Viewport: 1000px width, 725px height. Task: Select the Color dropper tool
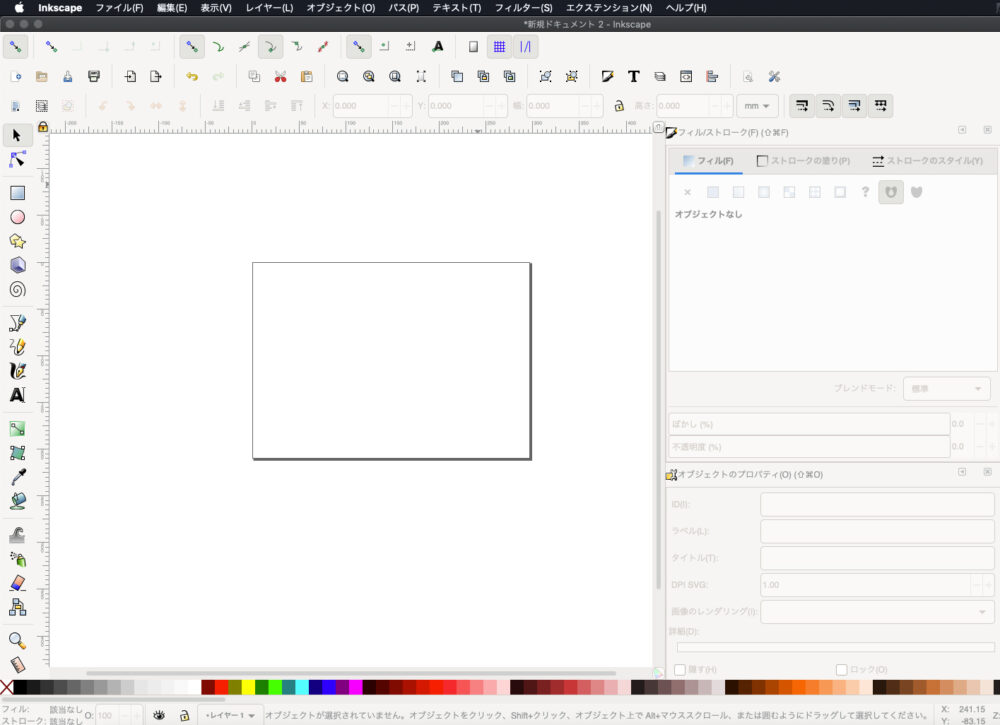click(17, 477)
